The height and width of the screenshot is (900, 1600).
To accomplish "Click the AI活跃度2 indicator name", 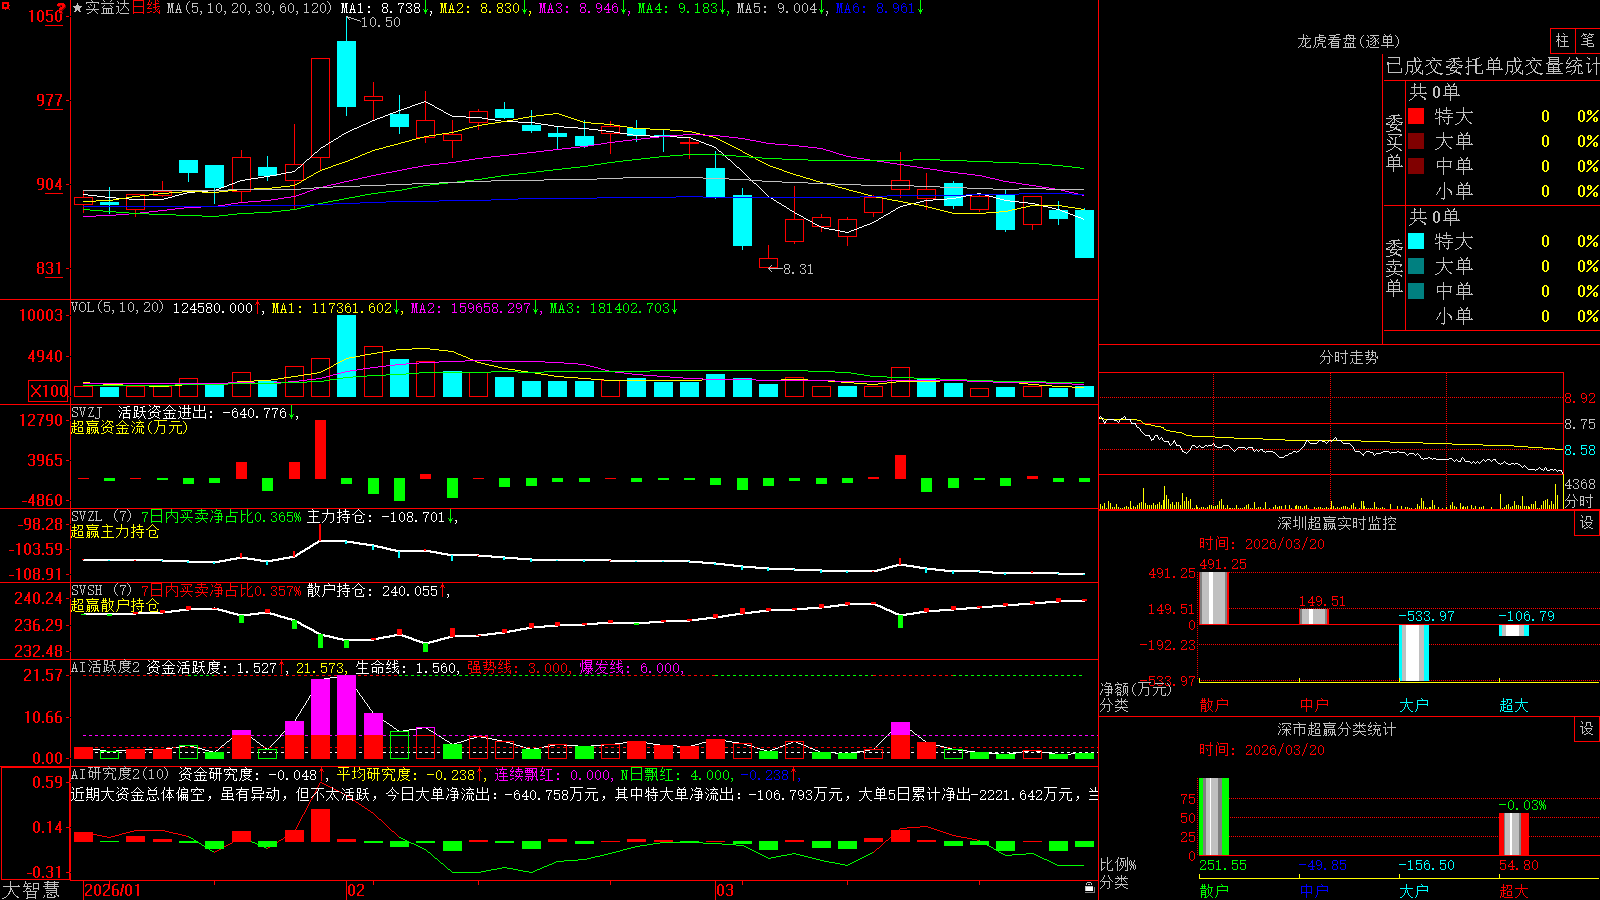I will [105, 668].
